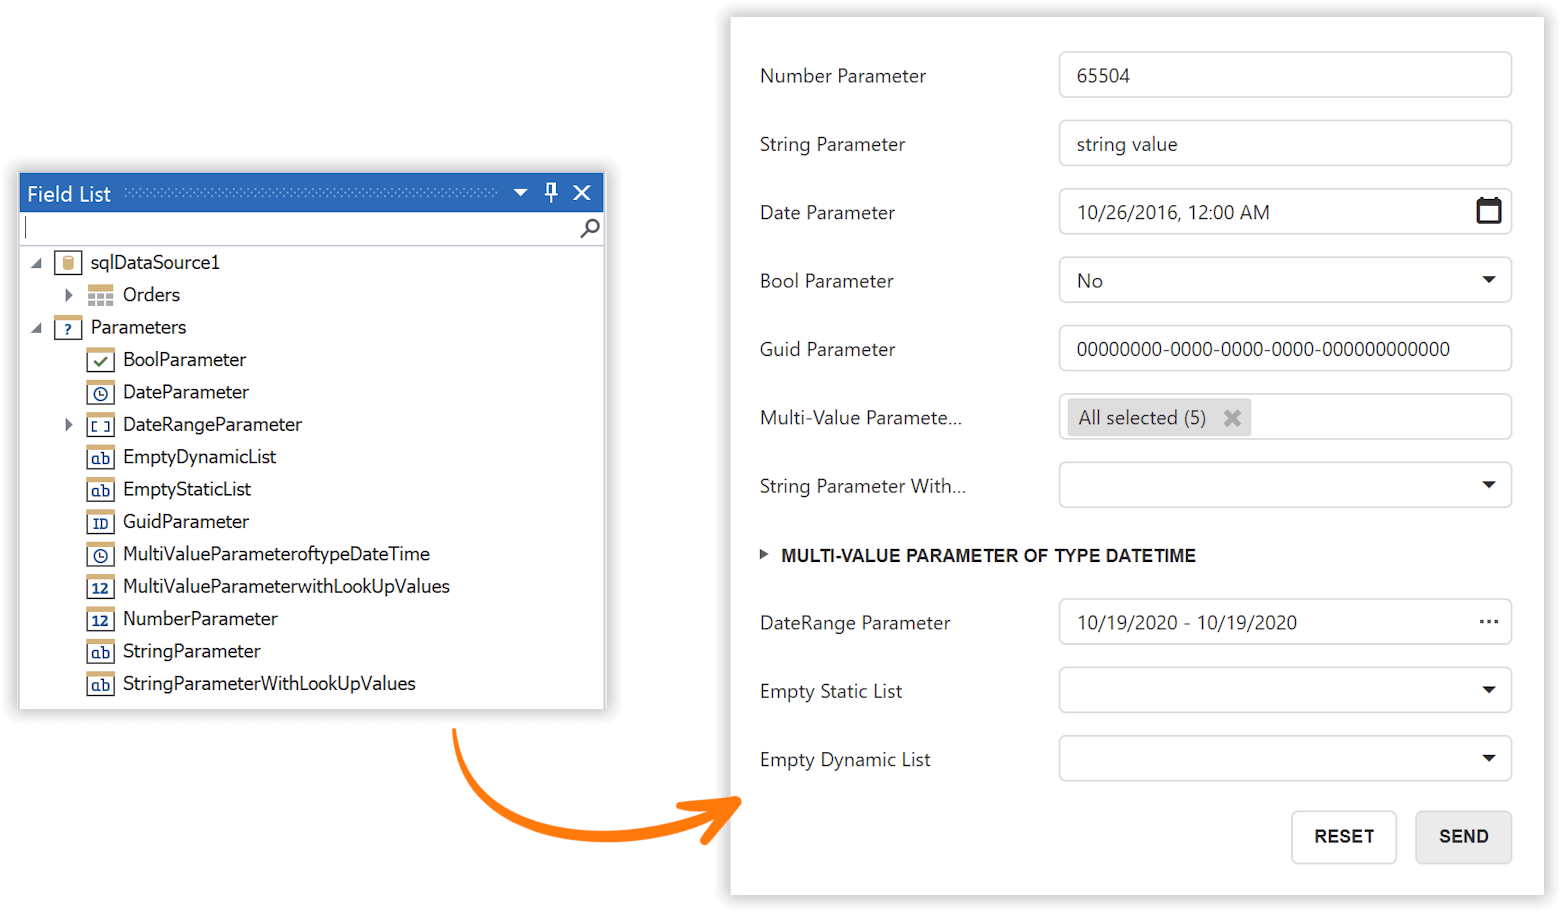Click the clock icon beside DateParameter

coord(100,392)
